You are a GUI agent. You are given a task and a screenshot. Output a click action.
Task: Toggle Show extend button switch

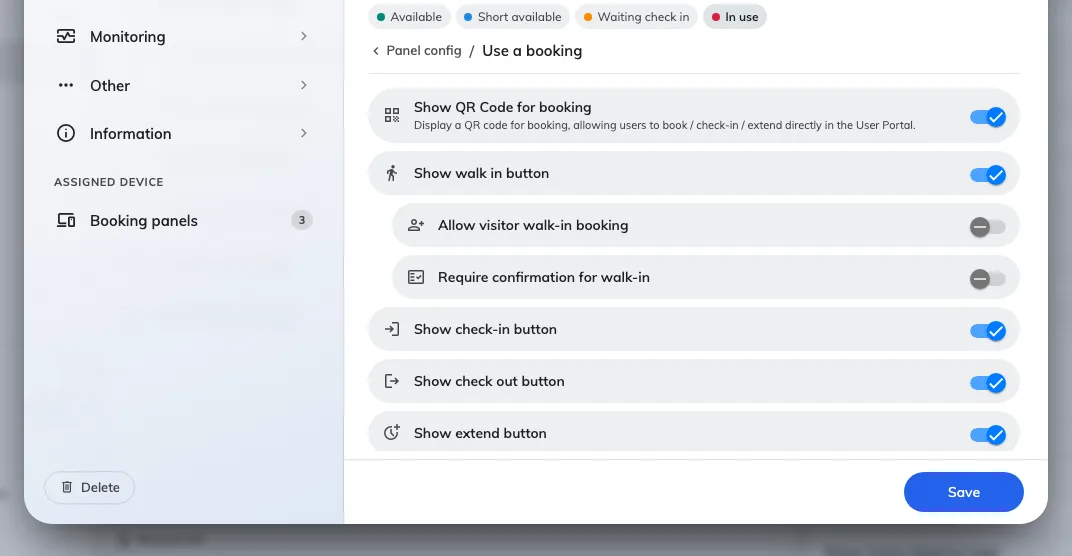(x=988, y=434)
